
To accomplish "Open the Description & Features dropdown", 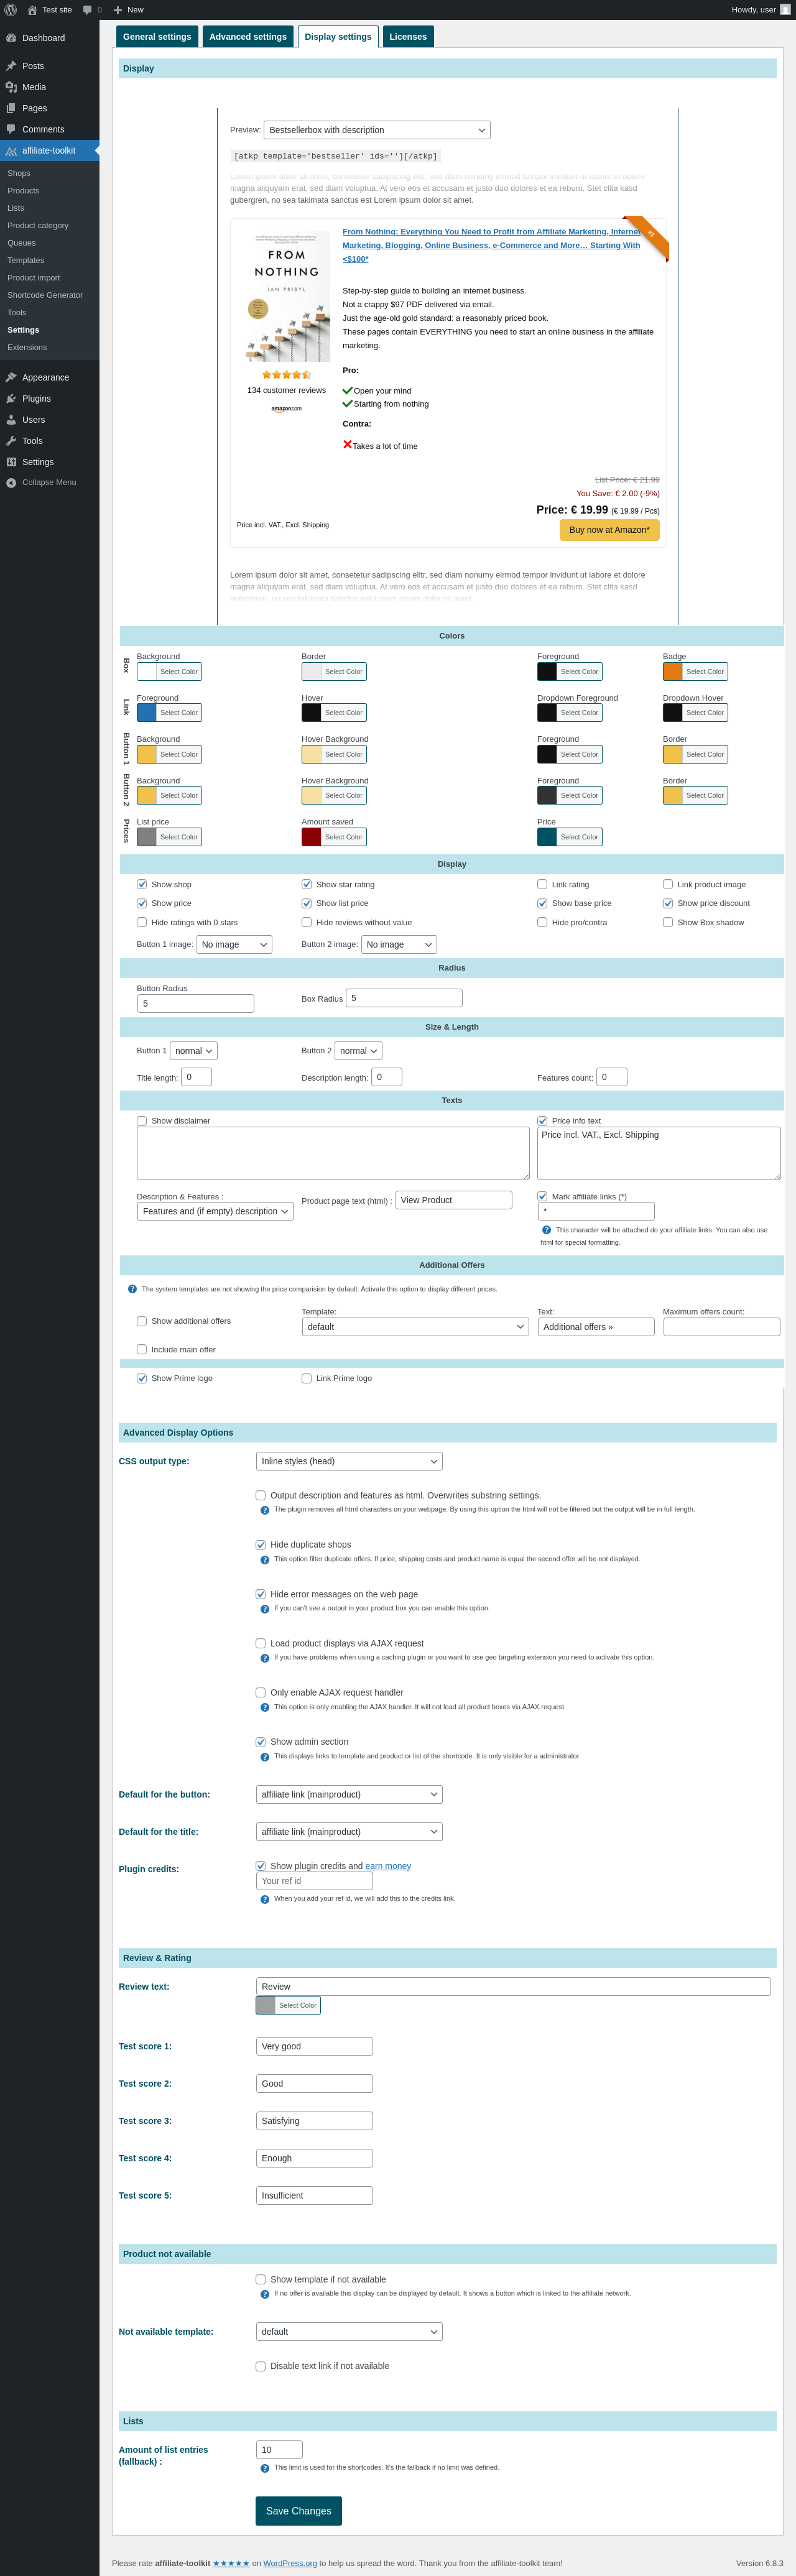I will tap(215, 1211).
